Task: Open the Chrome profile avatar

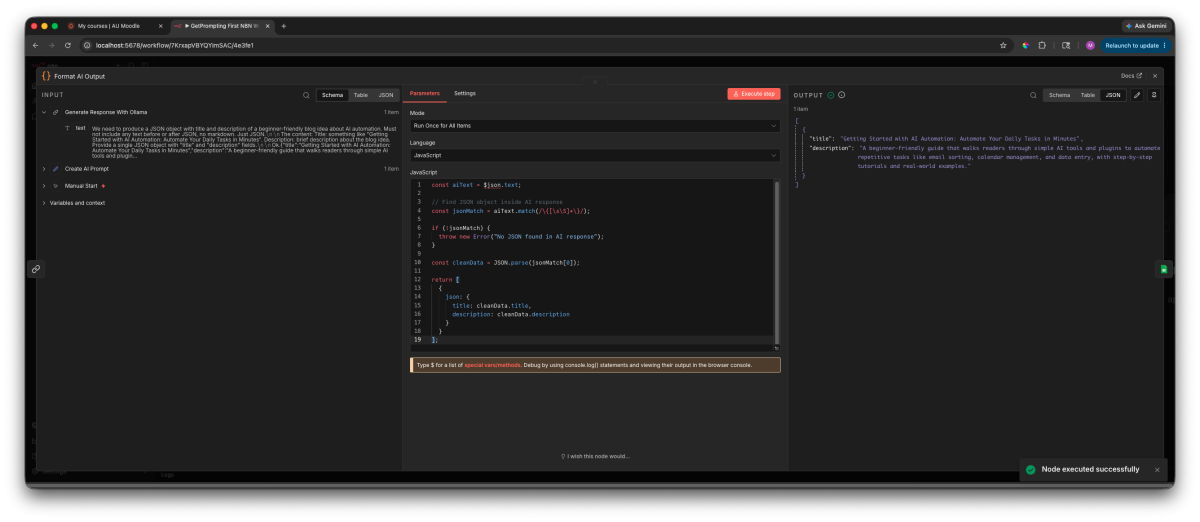Action: [x=1090, y=45]
